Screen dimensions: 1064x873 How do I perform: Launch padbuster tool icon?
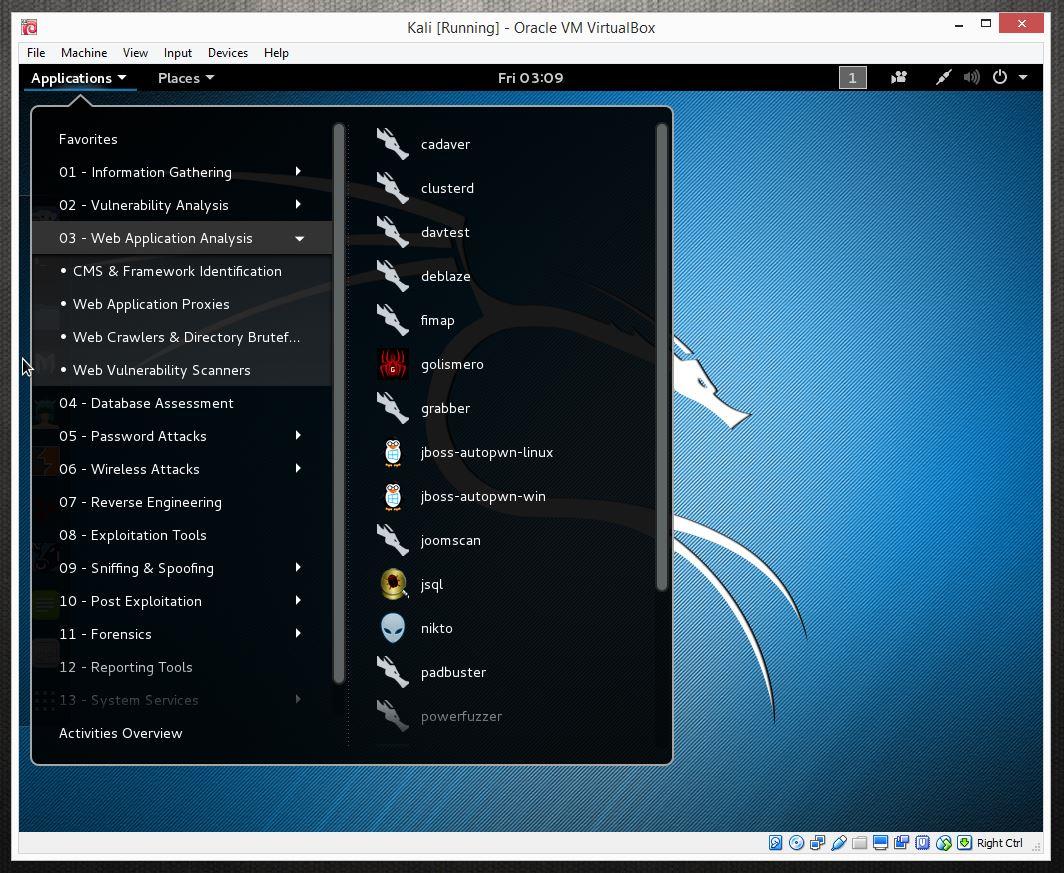pos(392,672)
